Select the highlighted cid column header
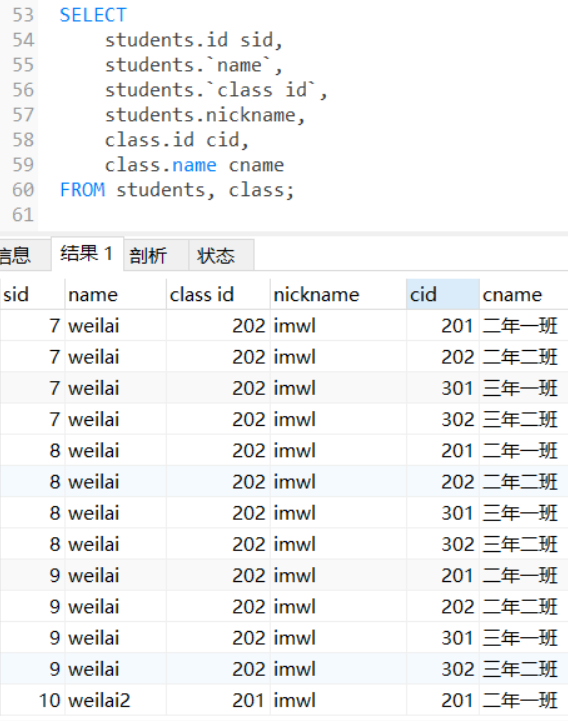The image size is (568, 721). [x=442, y=294]
